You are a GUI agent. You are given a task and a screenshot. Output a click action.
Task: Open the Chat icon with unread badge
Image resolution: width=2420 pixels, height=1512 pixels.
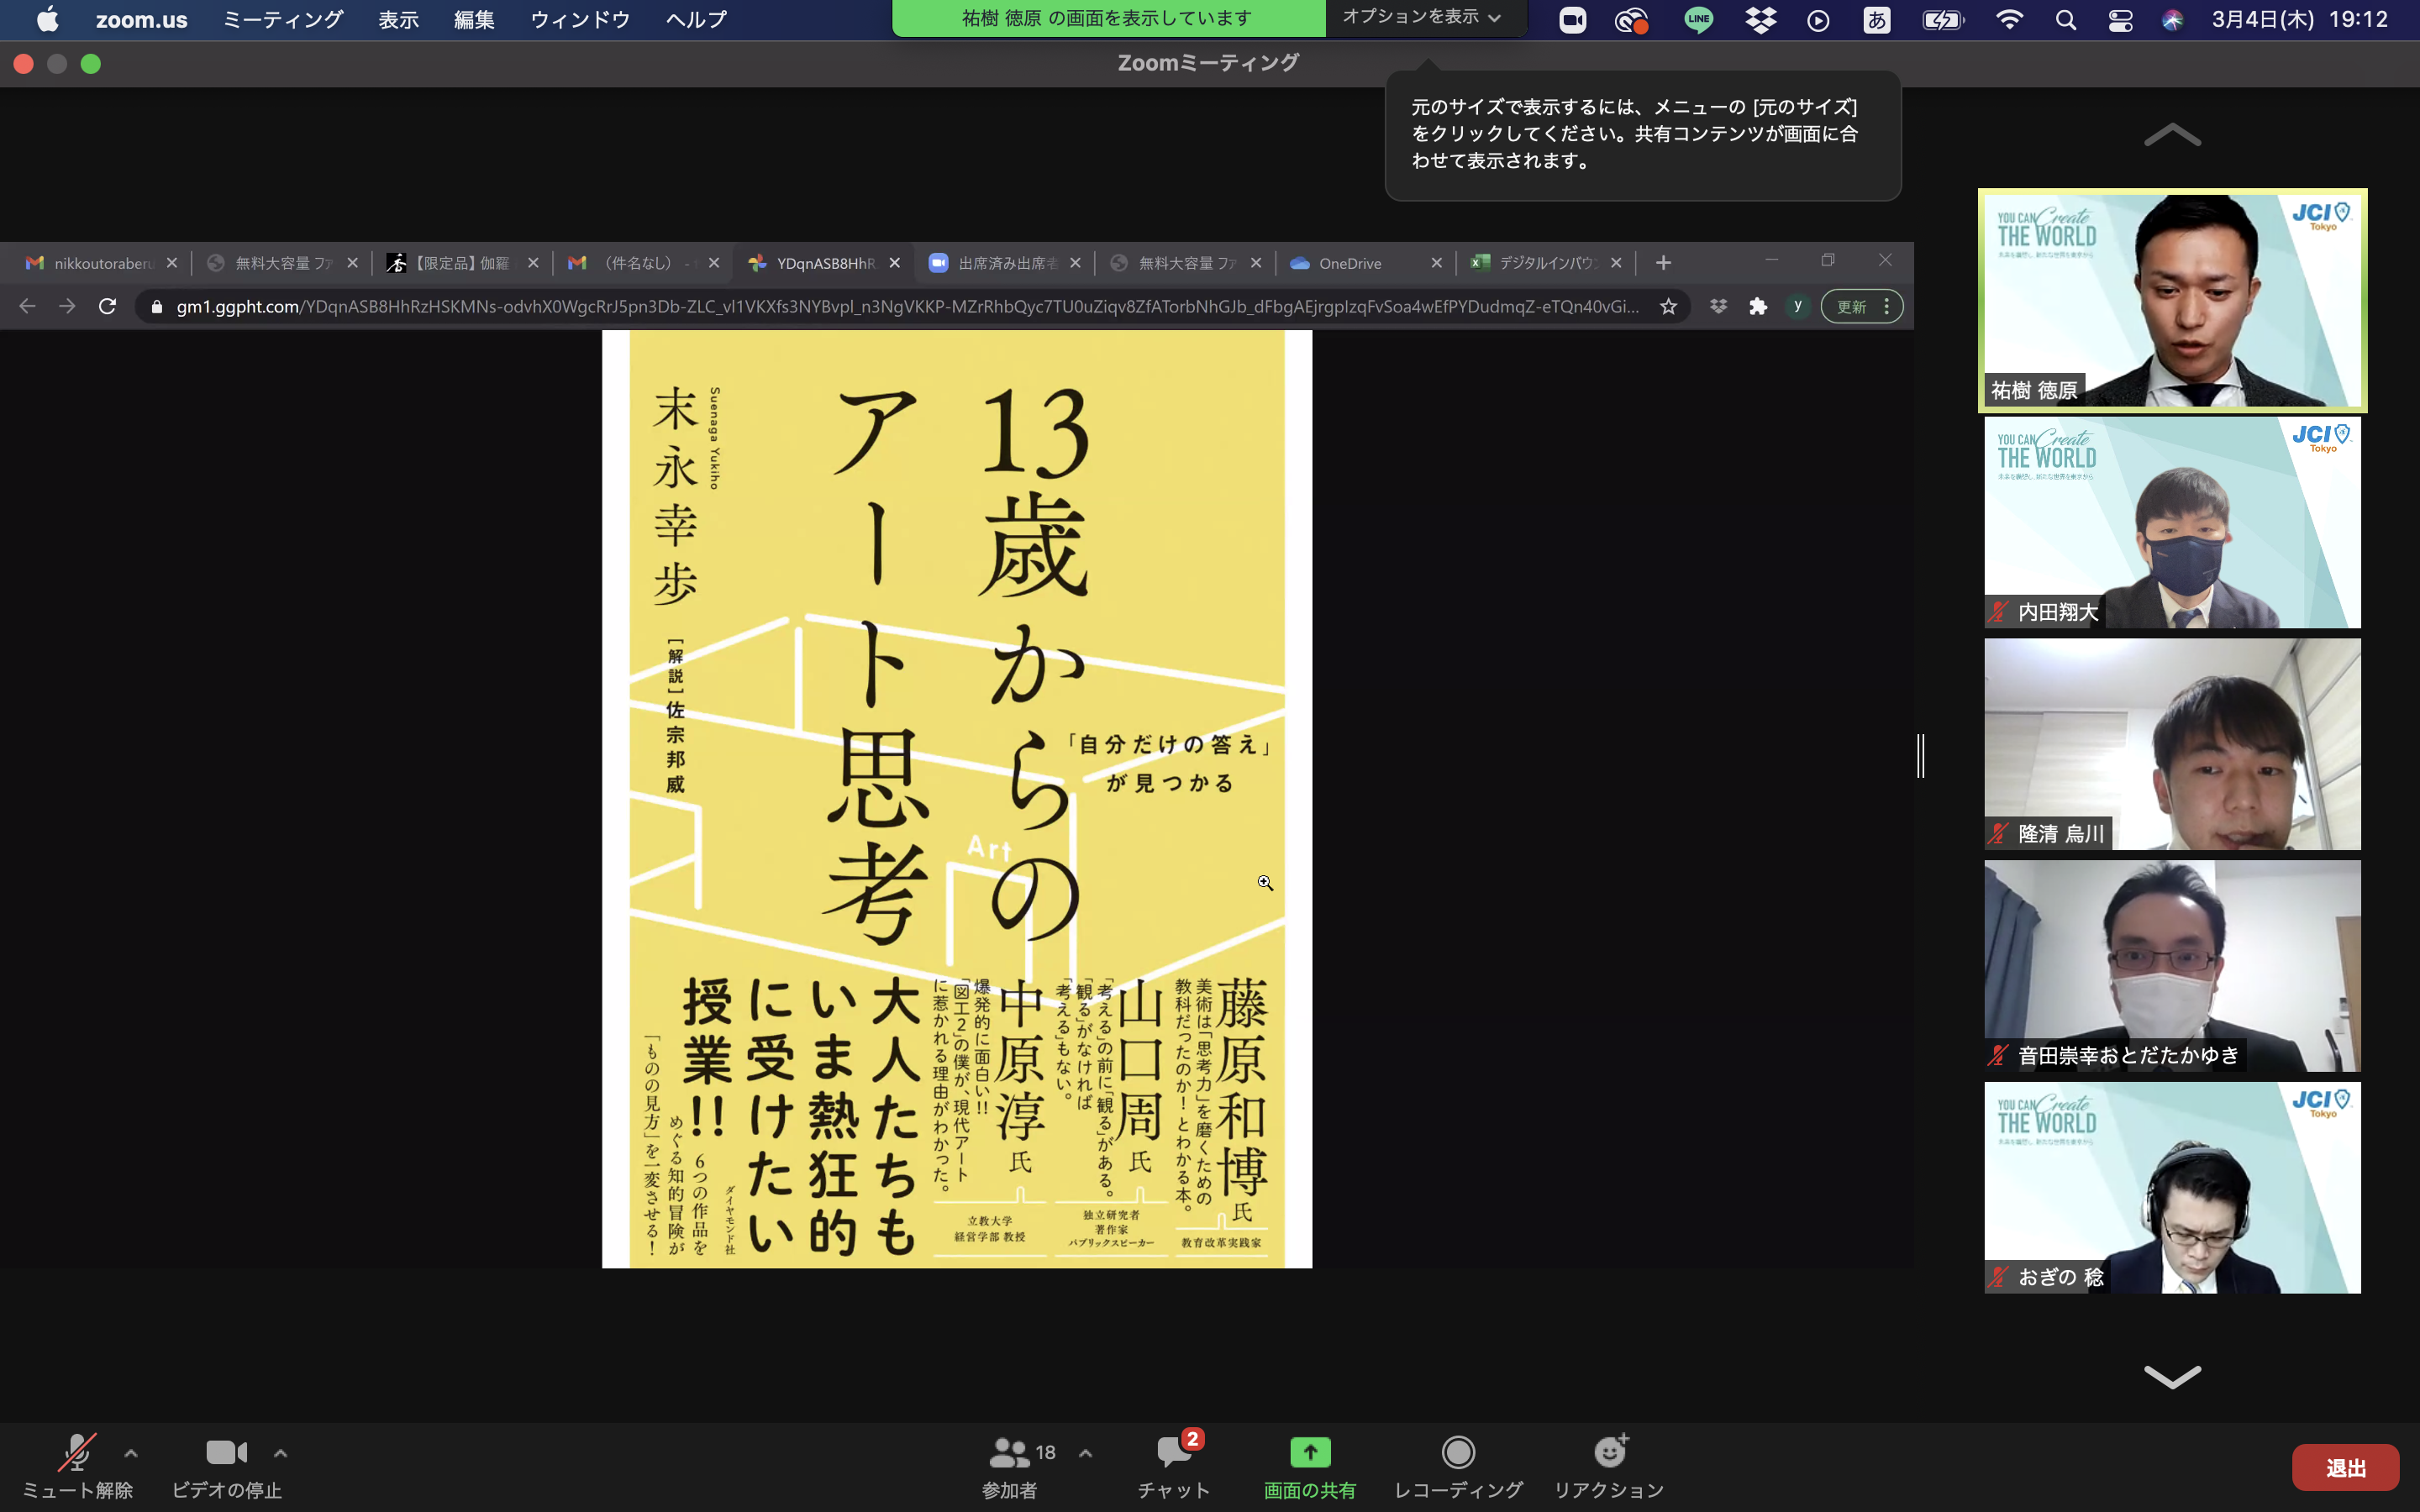pyautogui.click(x=1174, y=1453)
